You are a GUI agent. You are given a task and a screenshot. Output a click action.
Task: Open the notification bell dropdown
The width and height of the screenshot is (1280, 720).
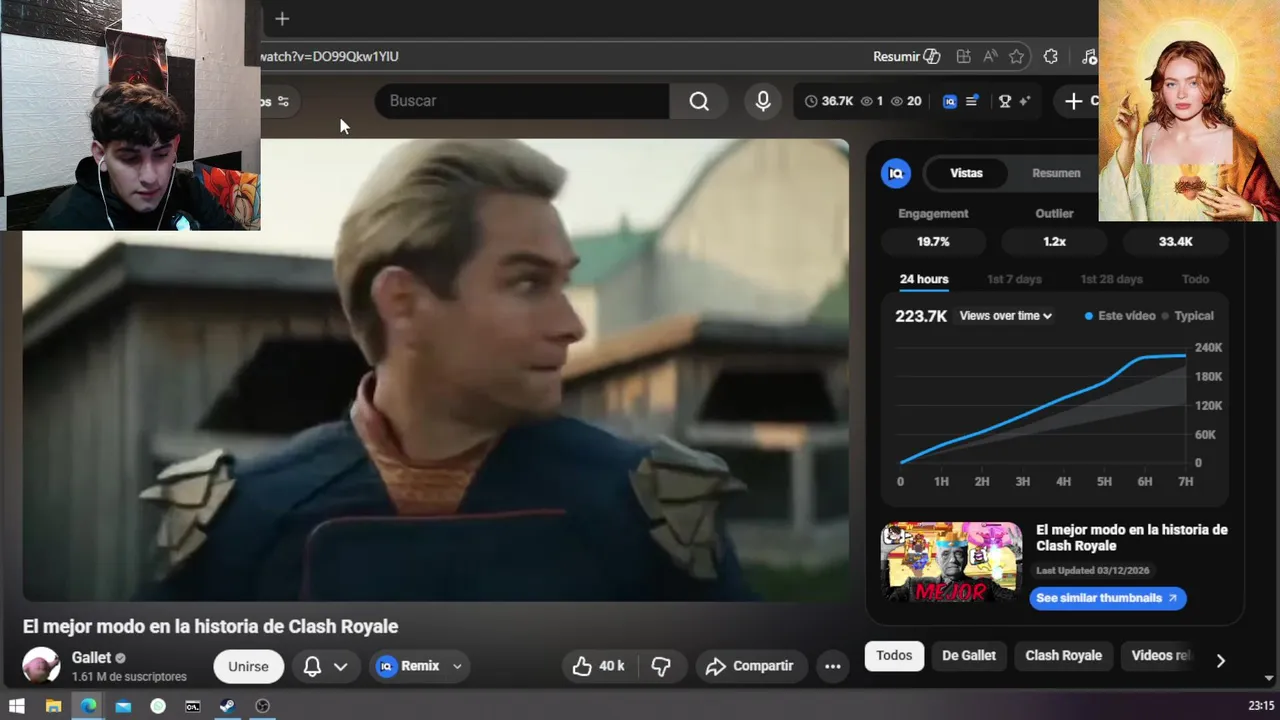[x=326, y=666]
